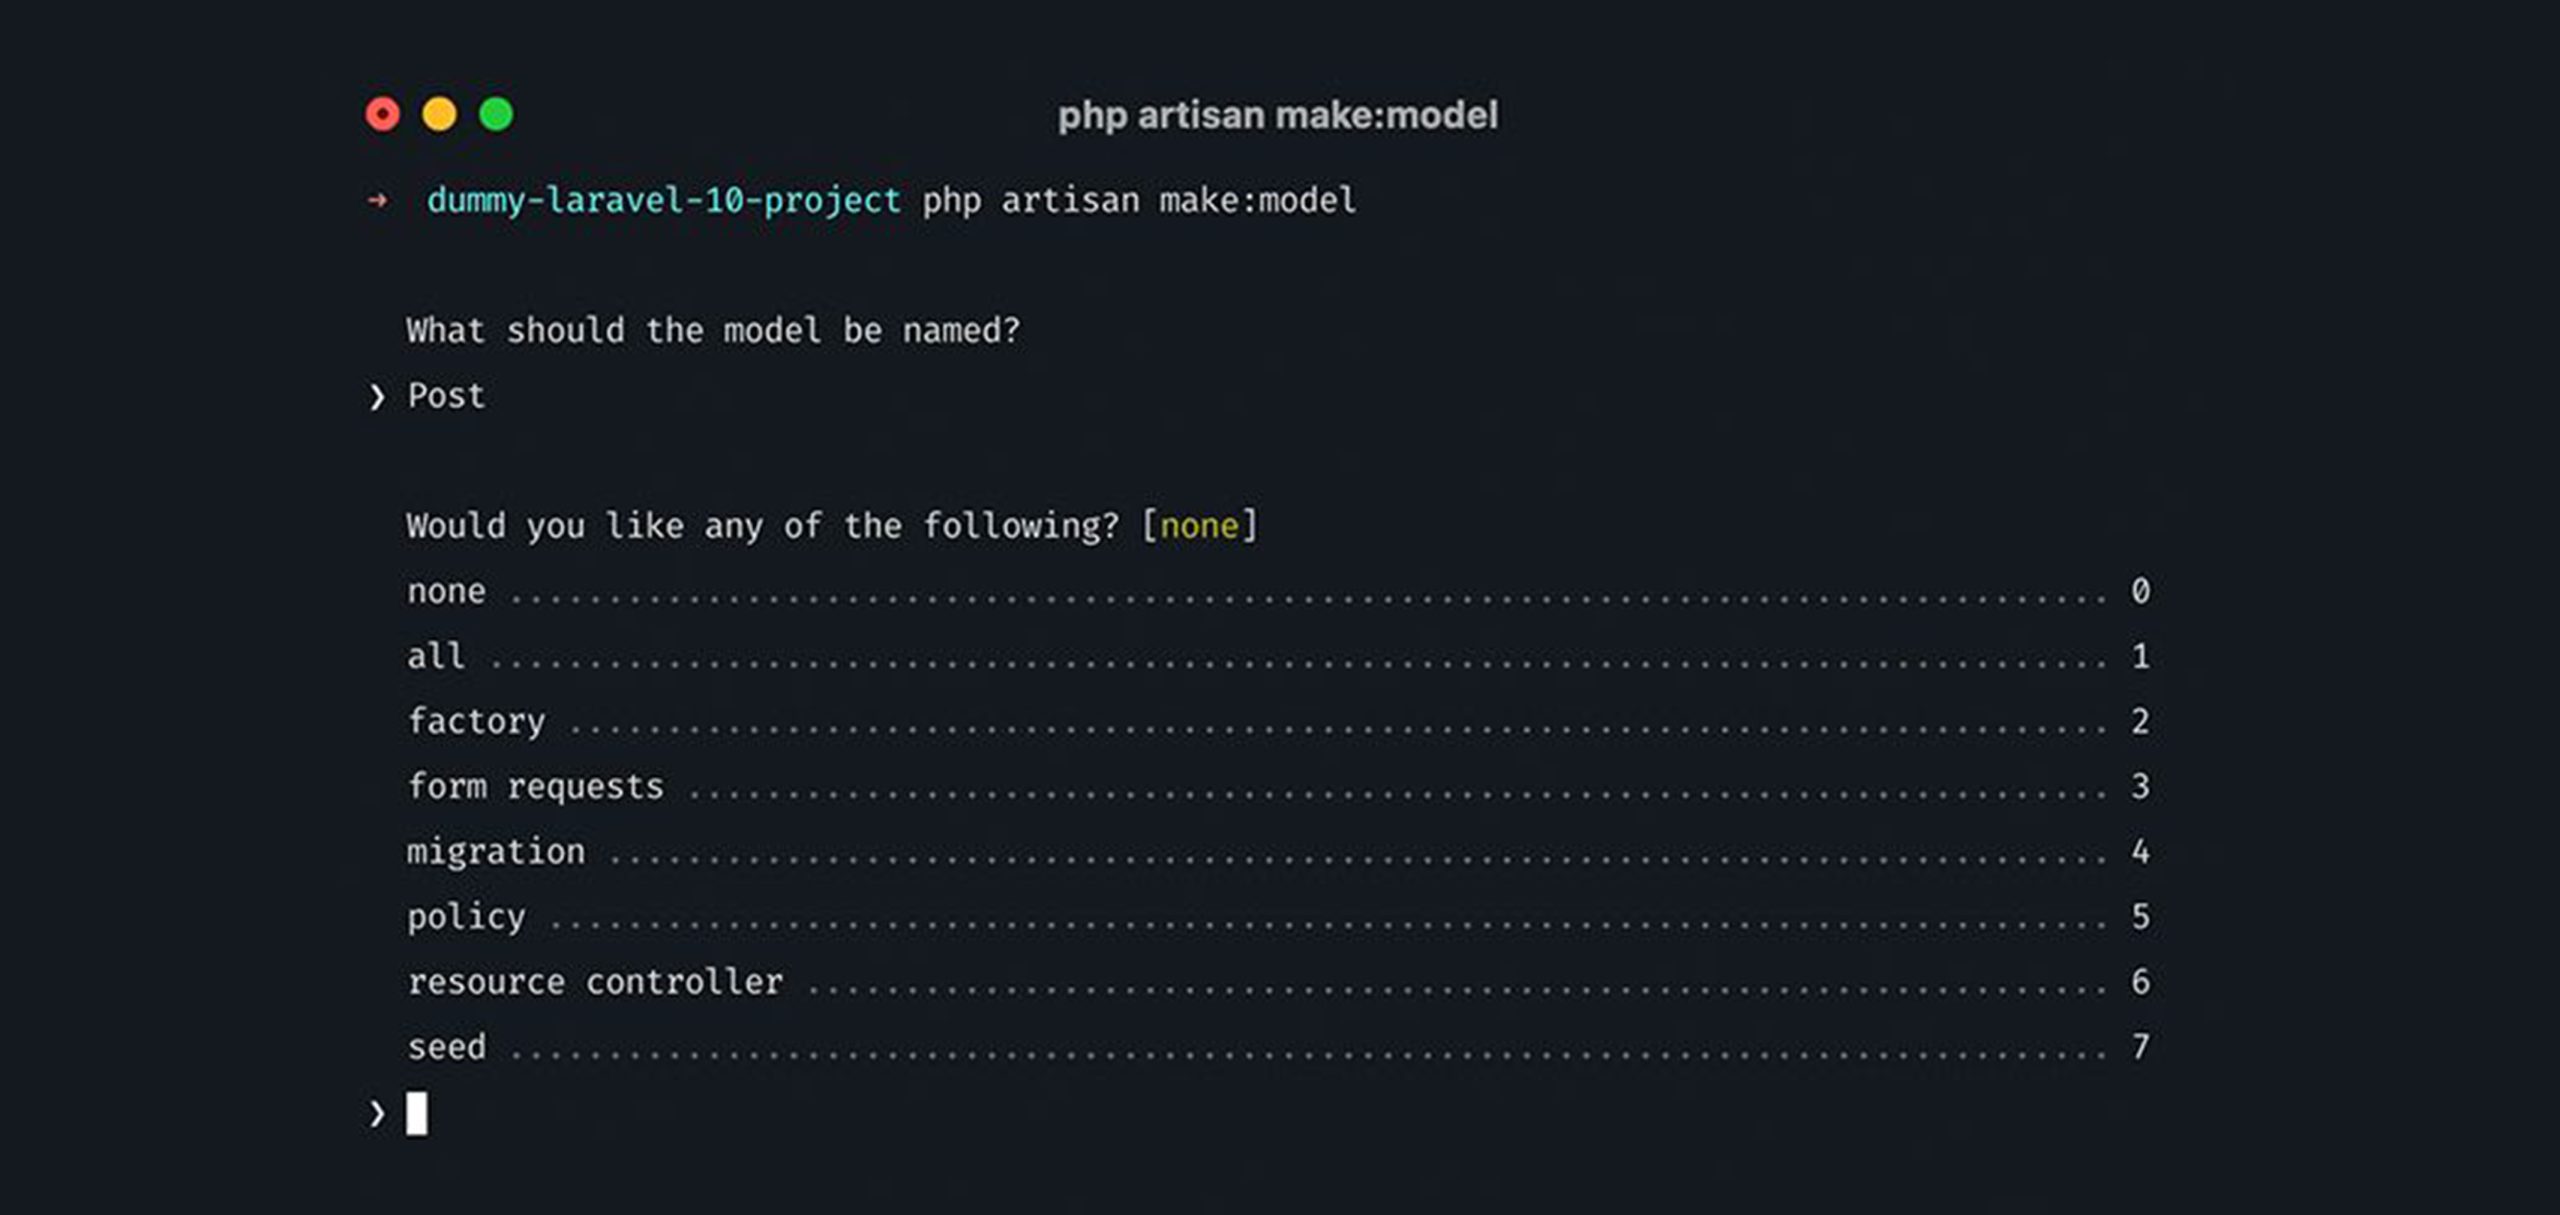Click the index number 3 beside form requests
Screen dimensions: 2560x1215
click(2140, 786)
